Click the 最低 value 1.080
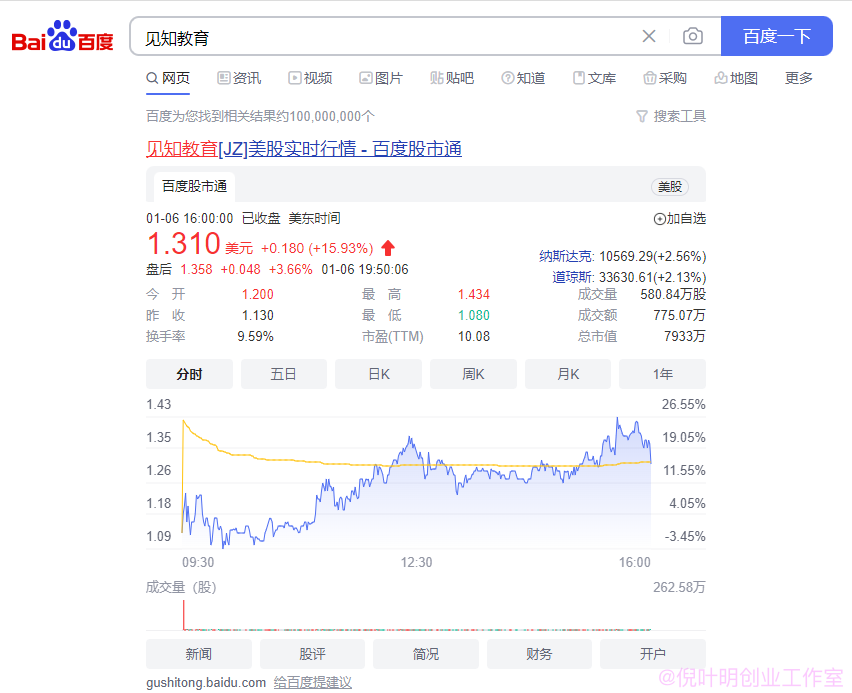852x693 pixels. (474, 315)
